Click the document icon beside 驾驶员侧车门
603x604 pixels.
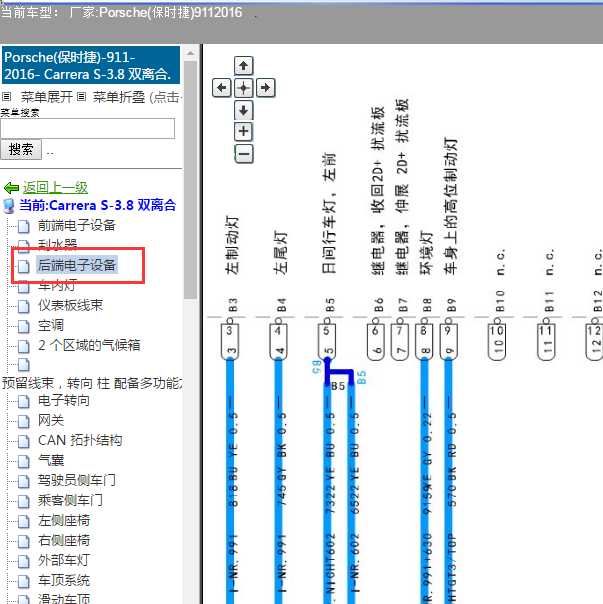(24, 482)
